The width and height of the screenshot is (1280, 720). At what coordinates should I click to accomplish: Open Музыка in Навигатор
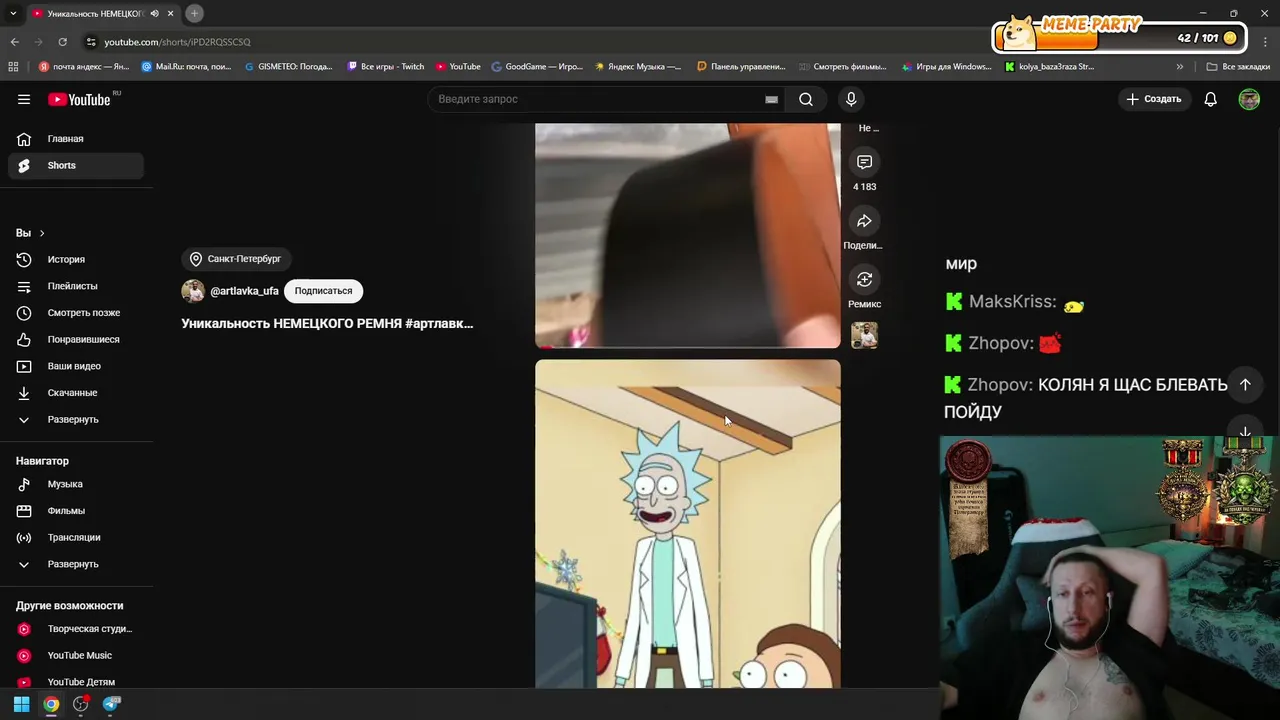[76, 484]
